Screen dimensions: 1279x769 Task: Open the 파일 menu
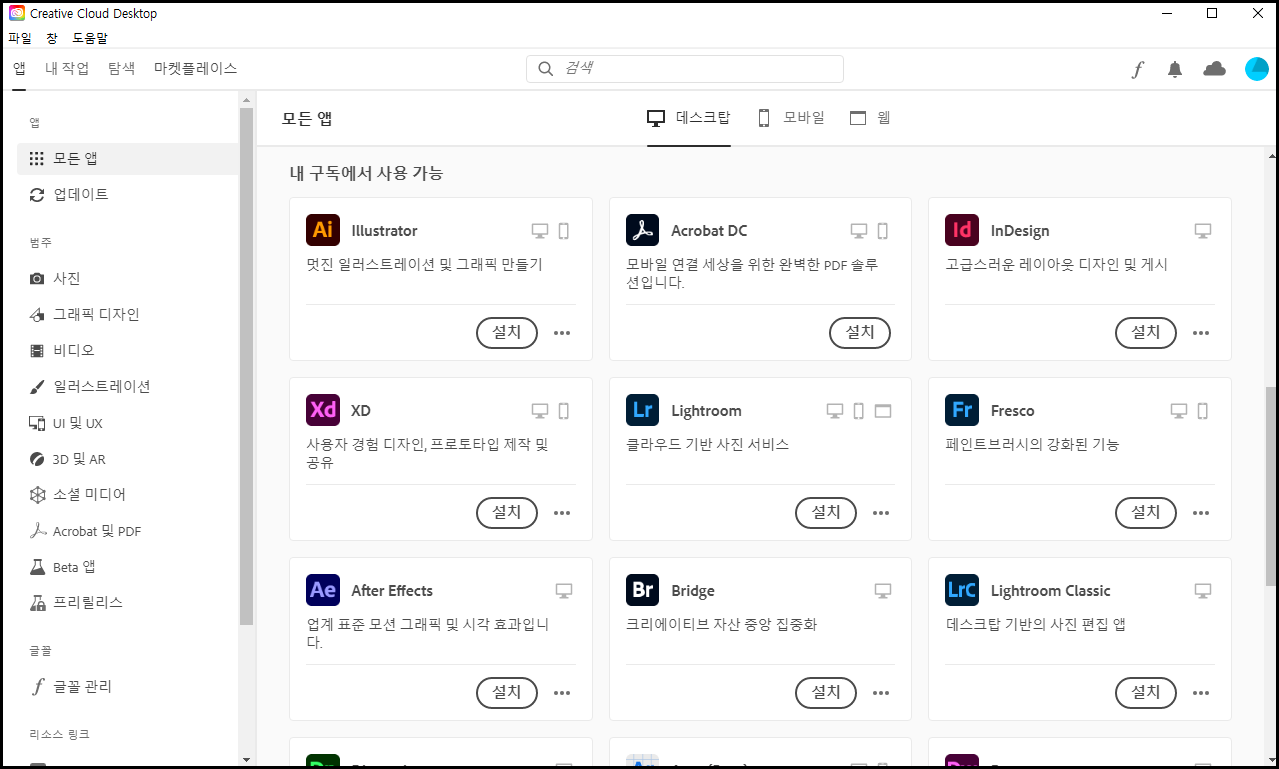pyautogui.click(x=20, y=38)
